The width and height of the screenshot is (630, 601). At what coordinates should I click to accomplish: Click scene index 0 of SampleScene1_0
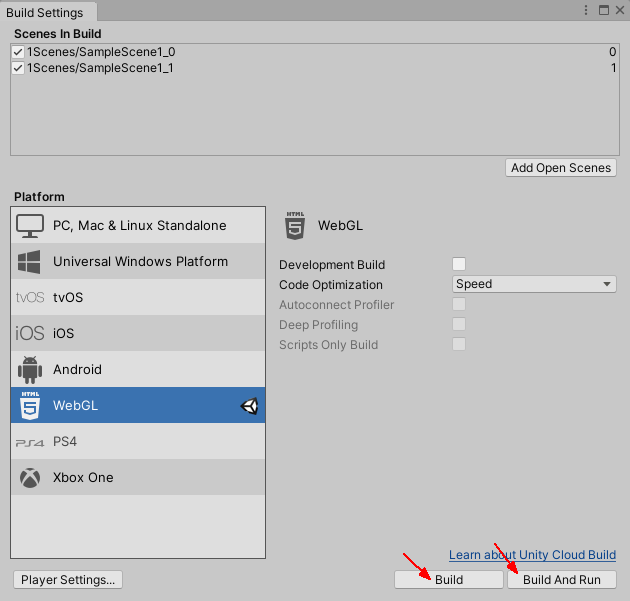(x=612, y=52)
